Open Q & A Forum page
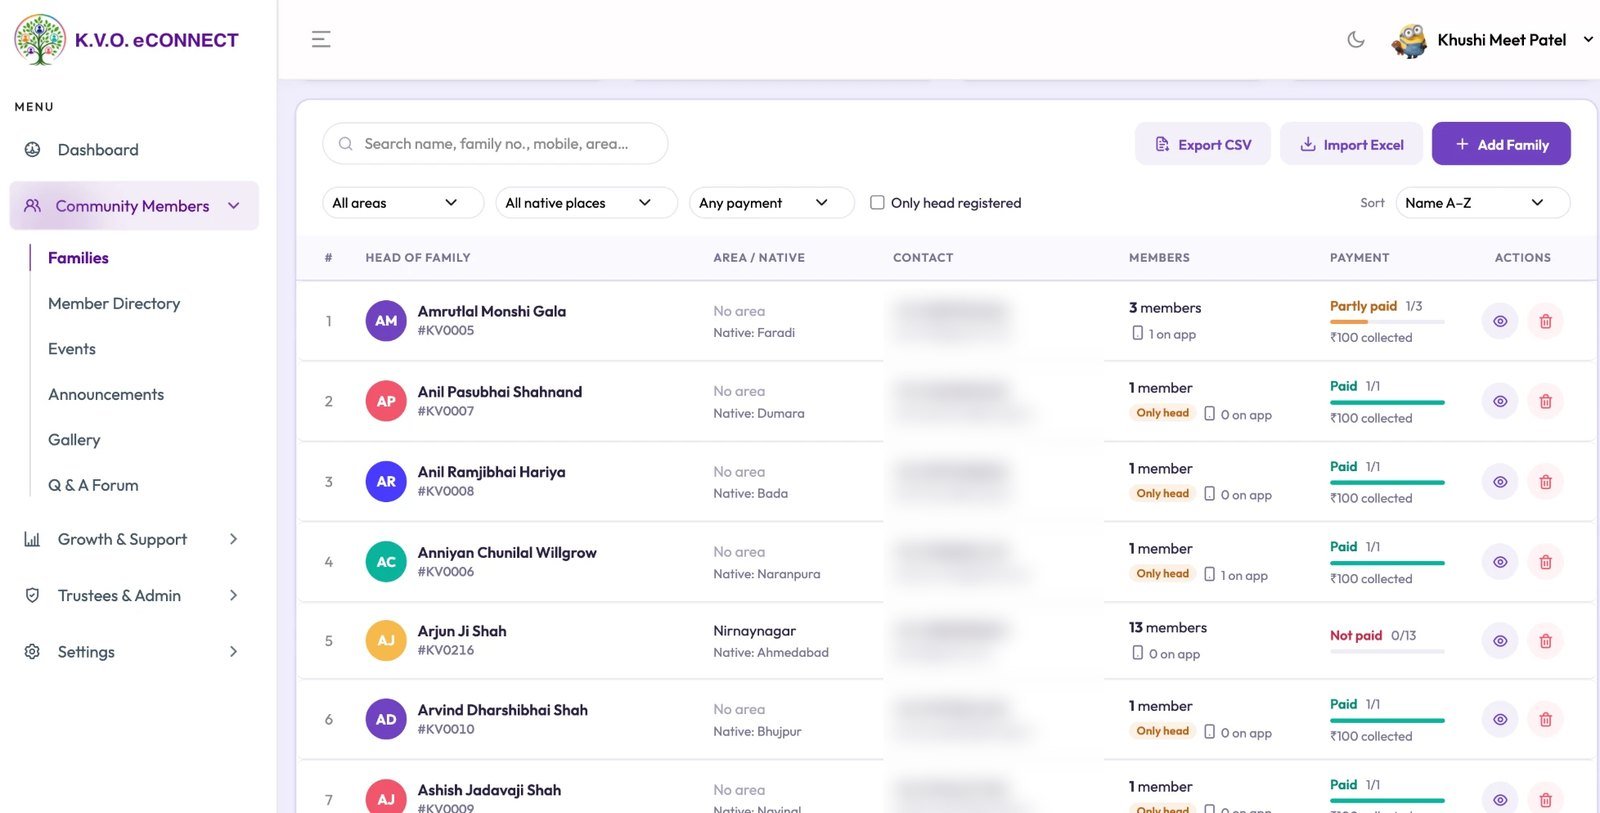The image size is (1600, 813). 93,485
